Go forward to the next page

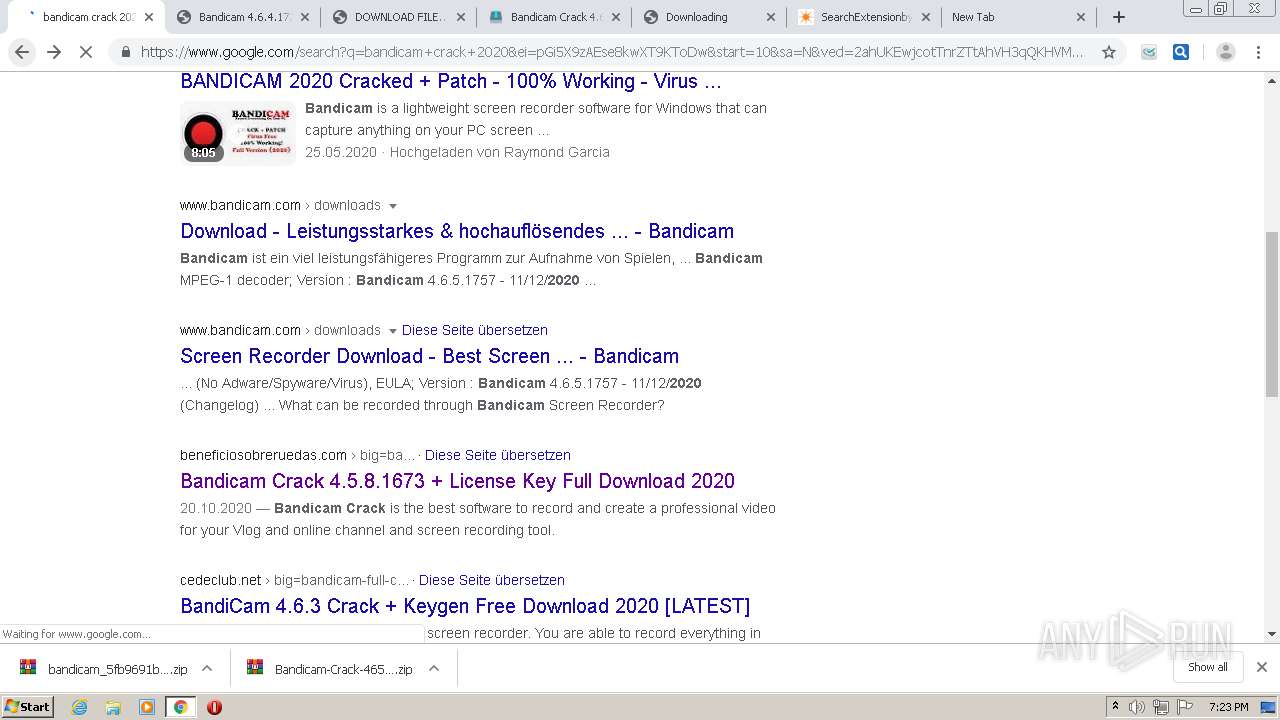[54, 52]
